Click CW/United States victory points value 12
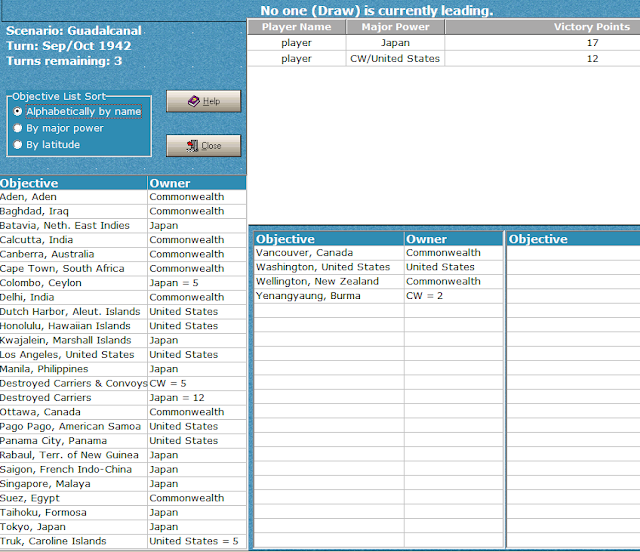The image size is (640, 552). pos(592,59)
